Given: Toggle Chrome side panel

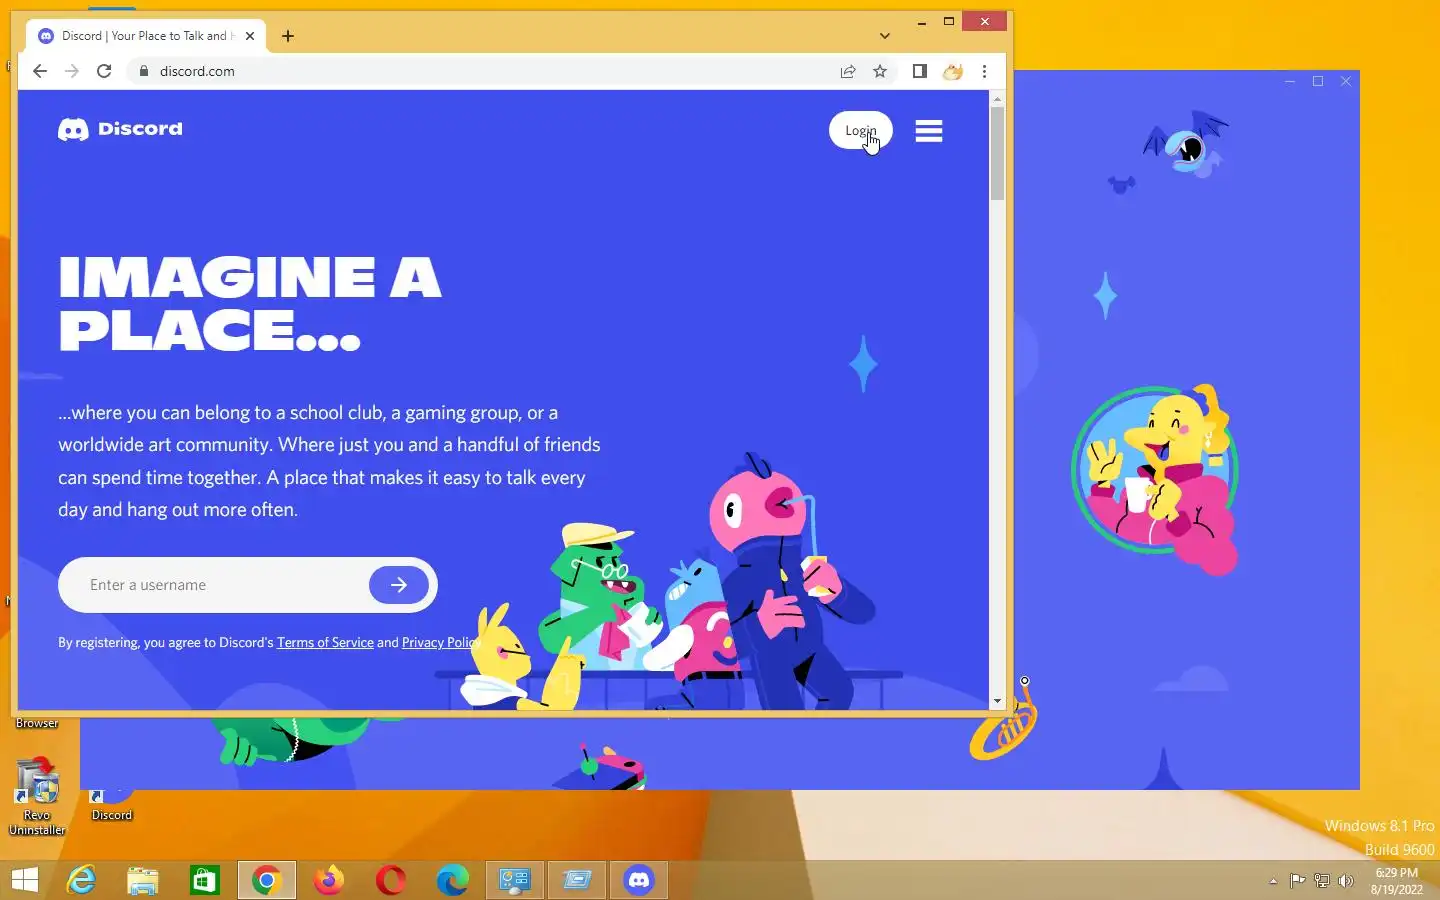Looking at the screenshot, I should (920, 71).
